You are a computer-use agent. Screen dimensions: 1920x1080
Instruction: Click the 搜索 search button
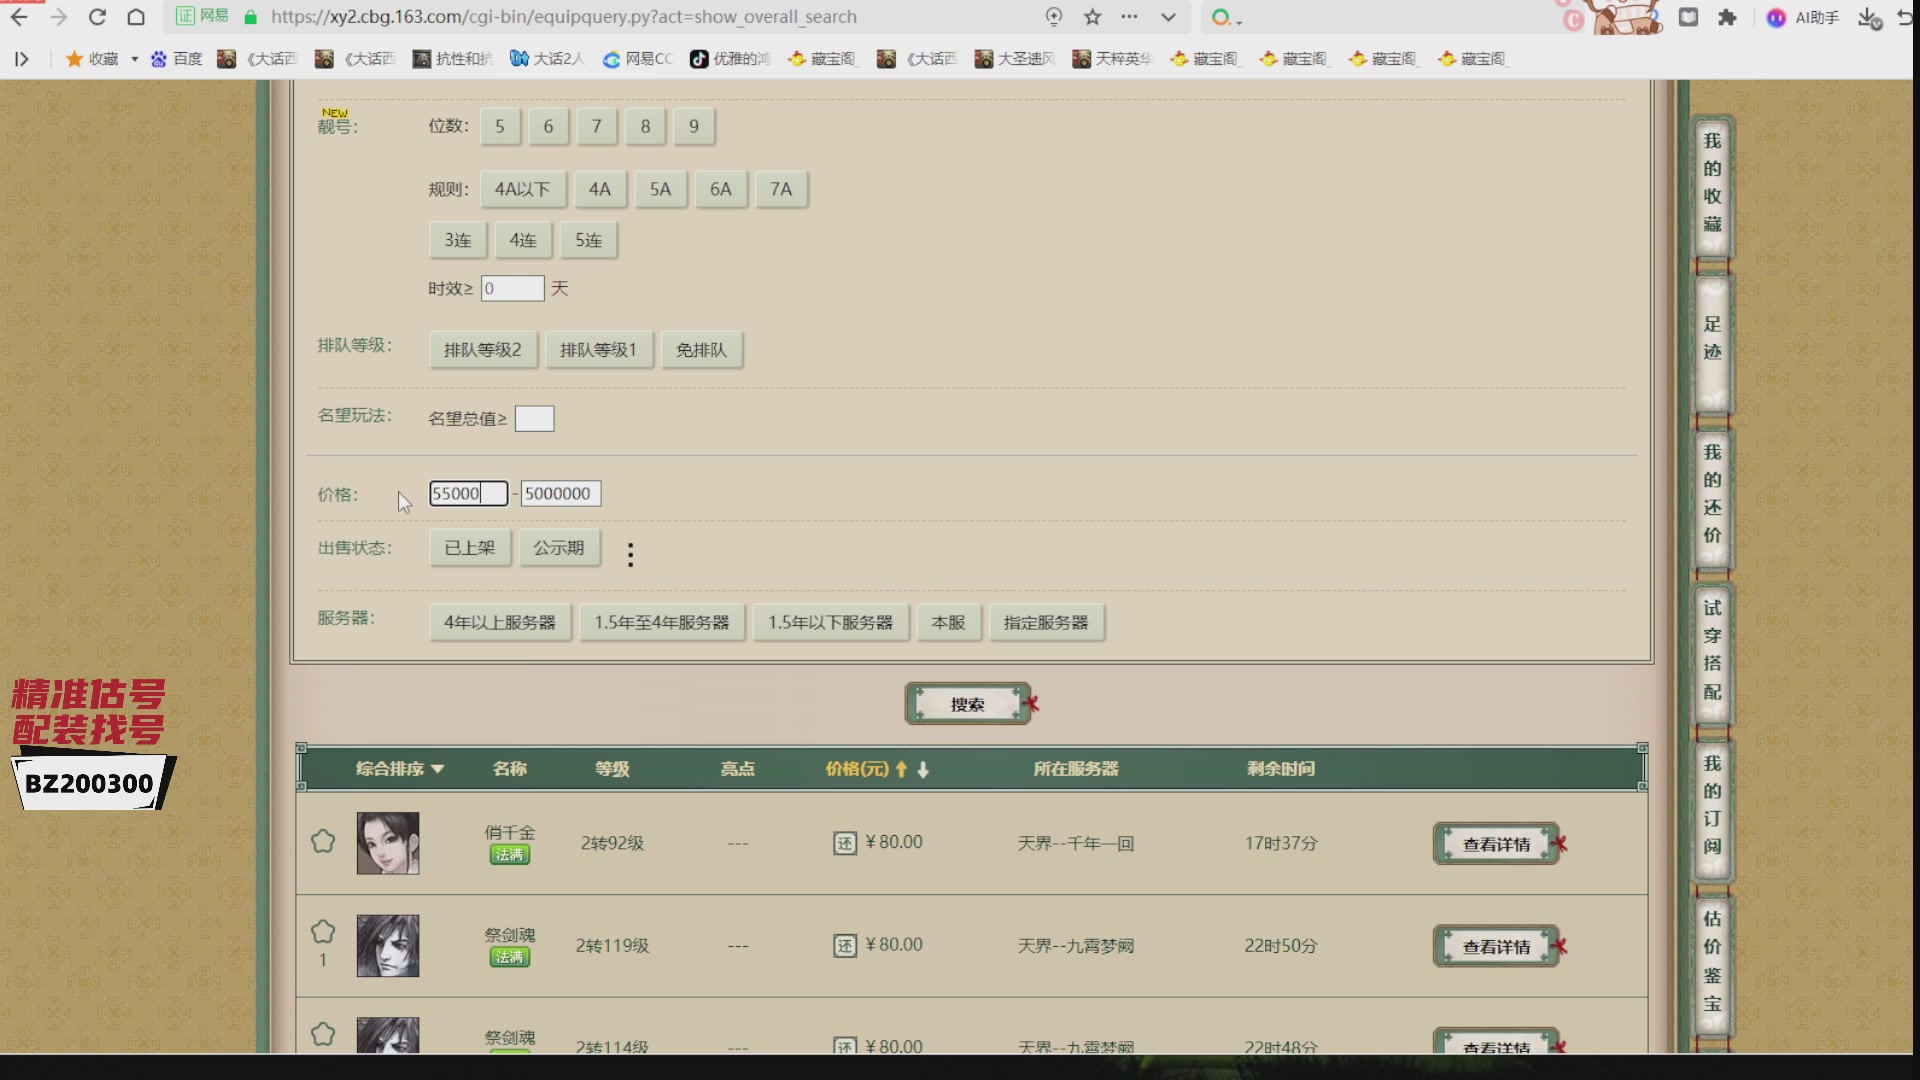coord(968,704)
